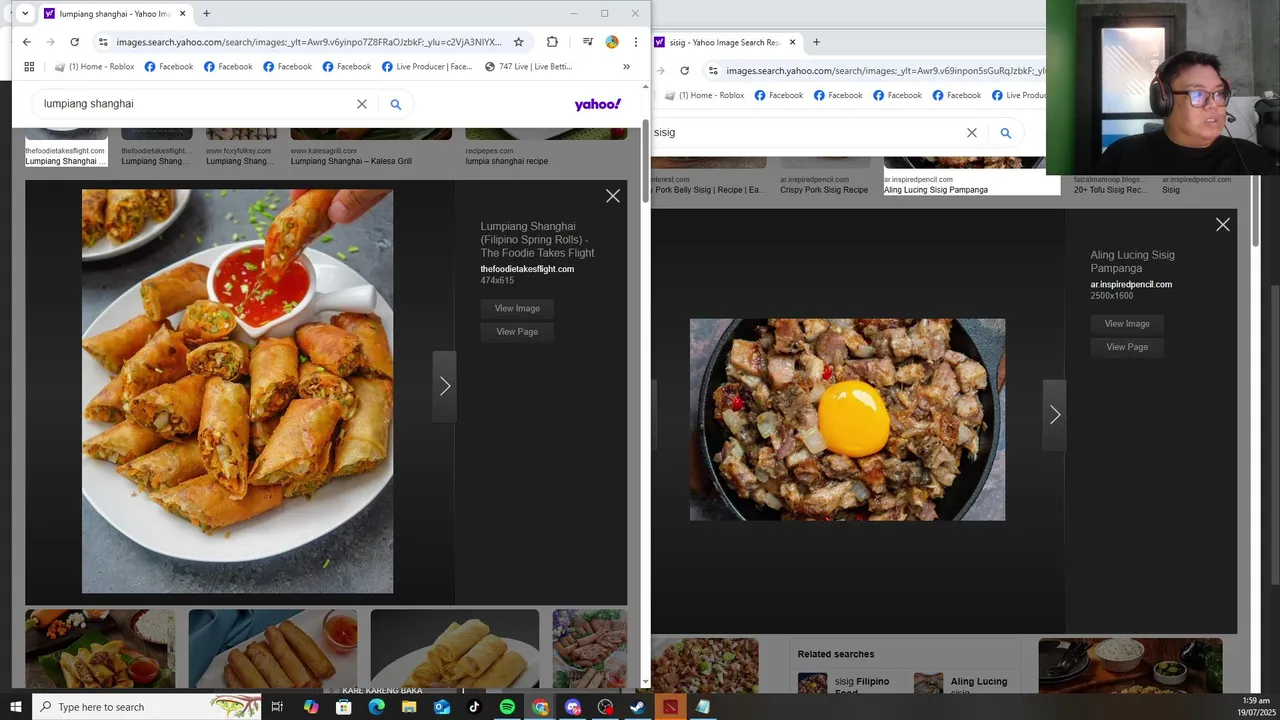1280x720 pixels.
Task: Click View Page for Aling Lucing Sisig
Action: coord(1127,347)
